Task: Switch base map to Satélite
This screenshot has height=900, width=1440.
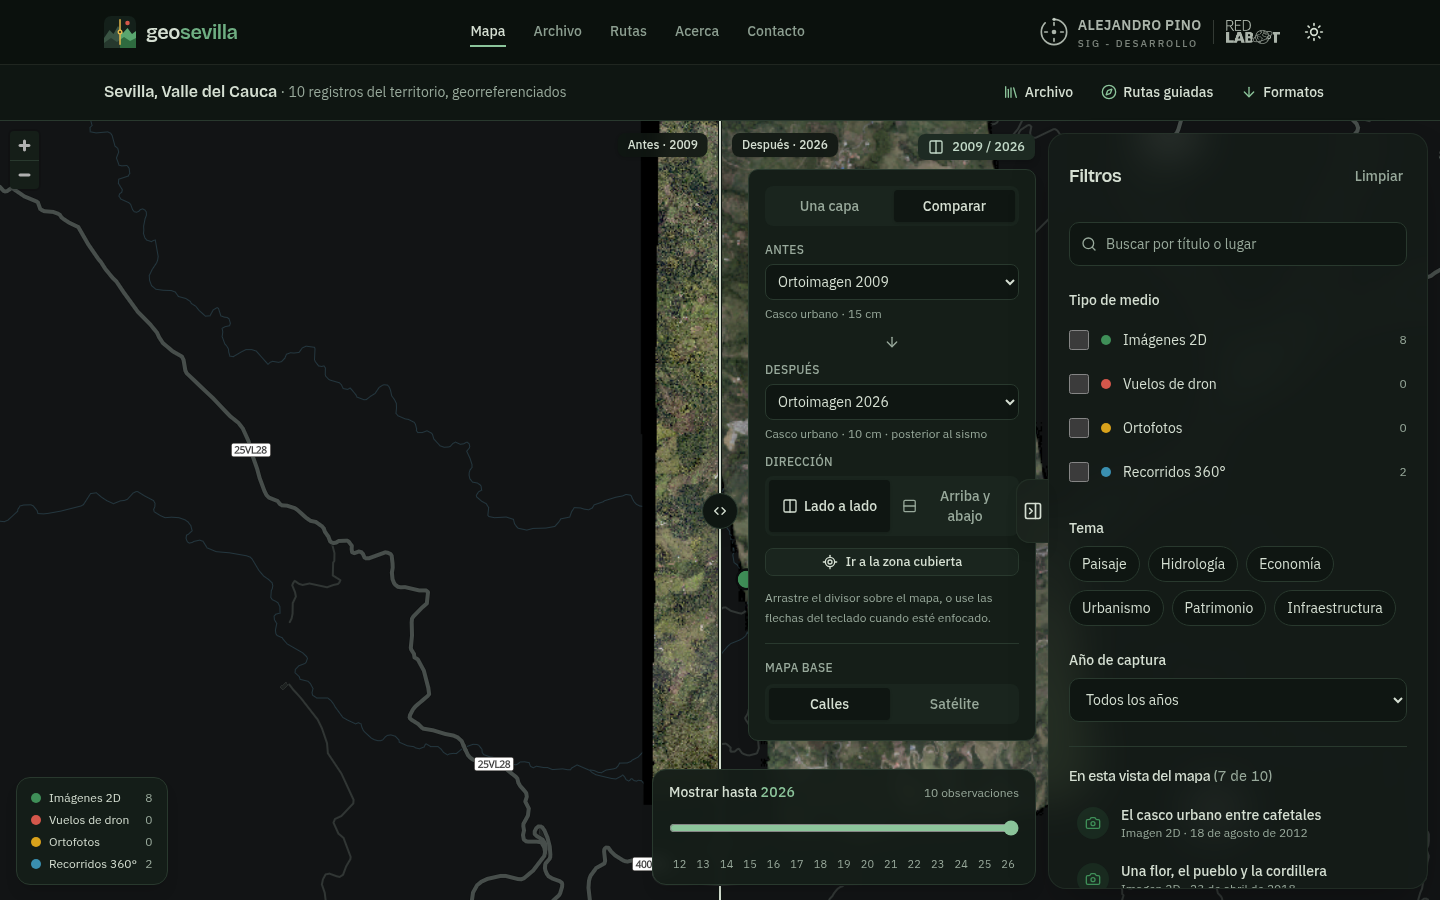Action: [x=954, y=704]
